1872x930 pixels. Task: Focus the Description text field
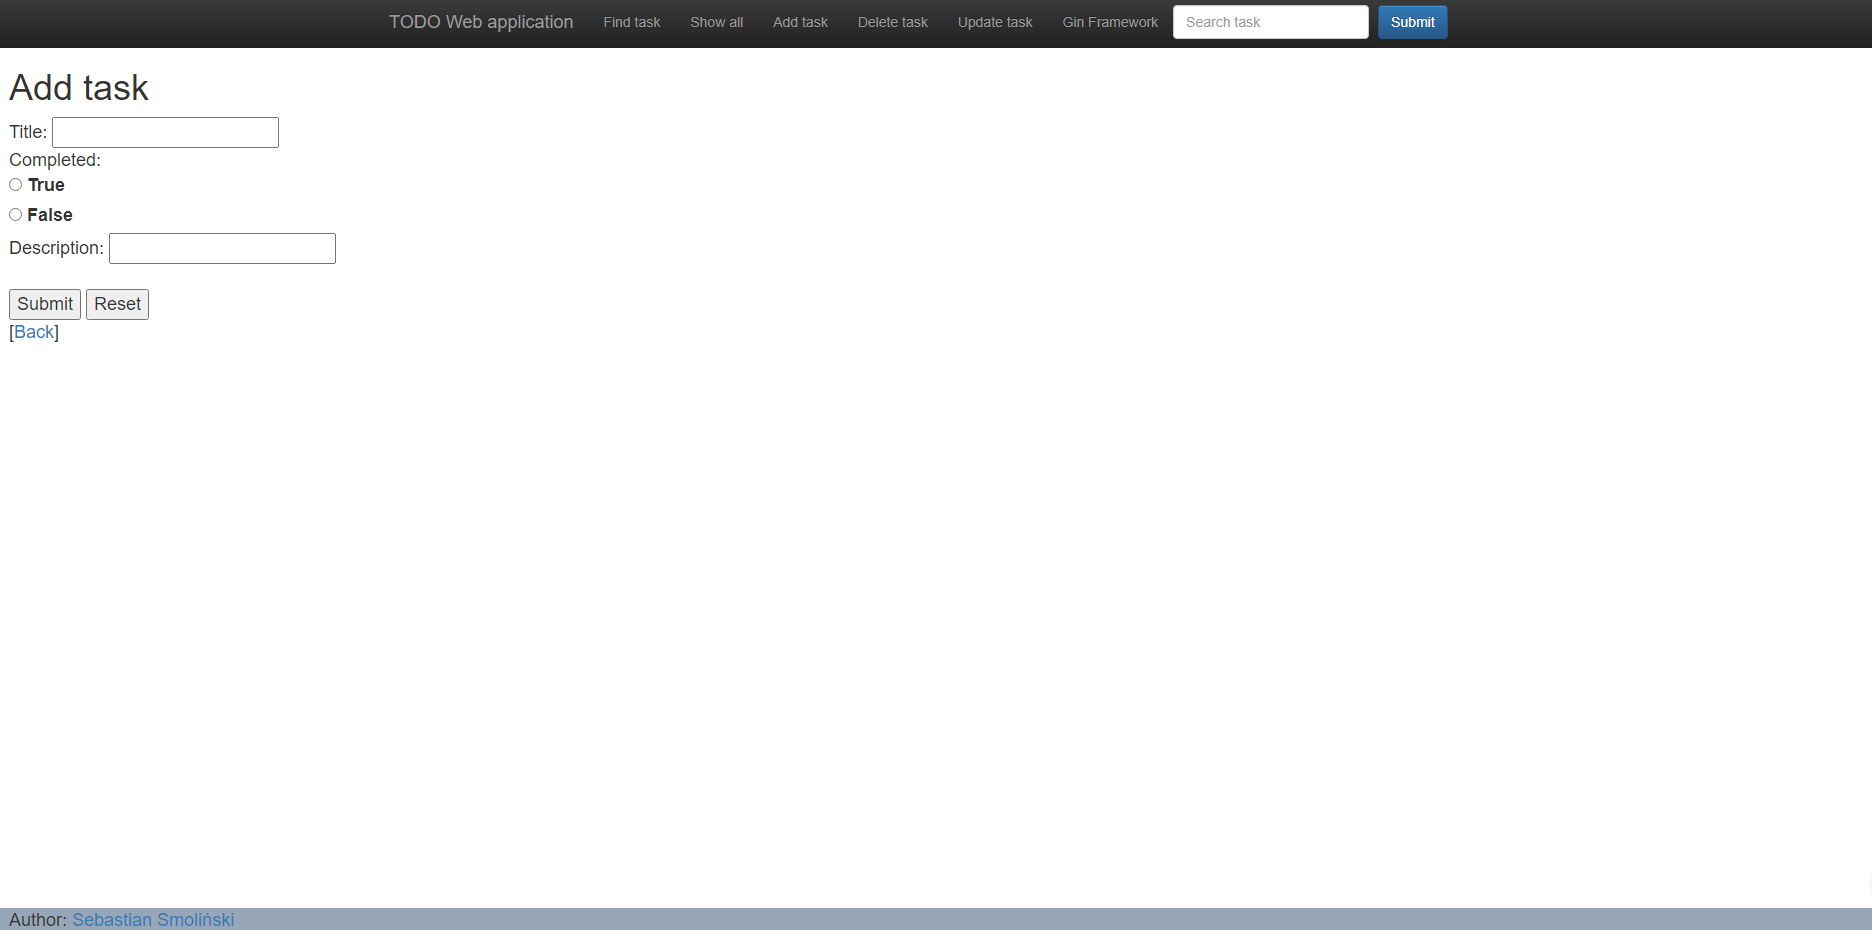click(x=222, y=248)
